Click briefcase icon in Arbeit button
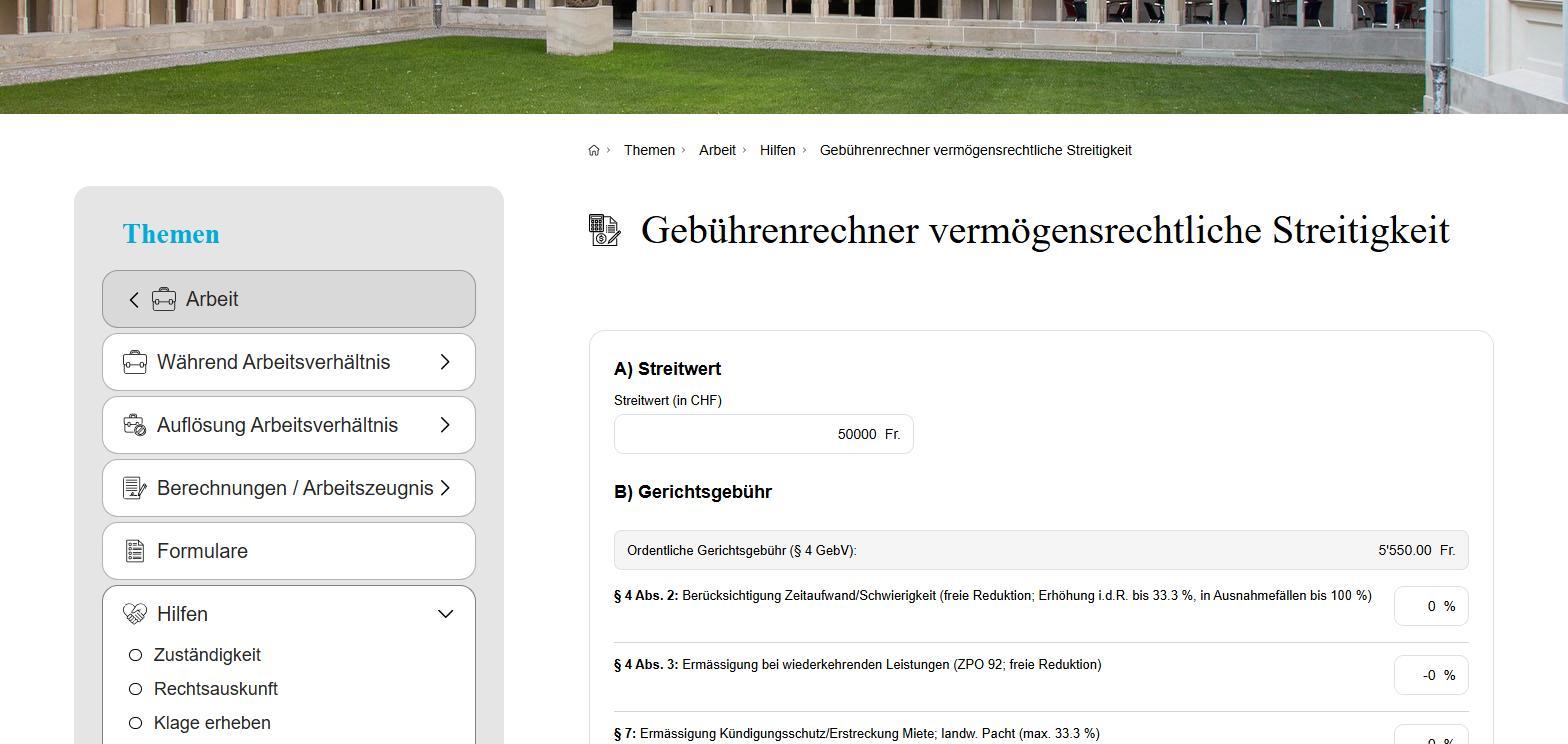The height and width of the screenshot is (744, 1568). point(164,299)
